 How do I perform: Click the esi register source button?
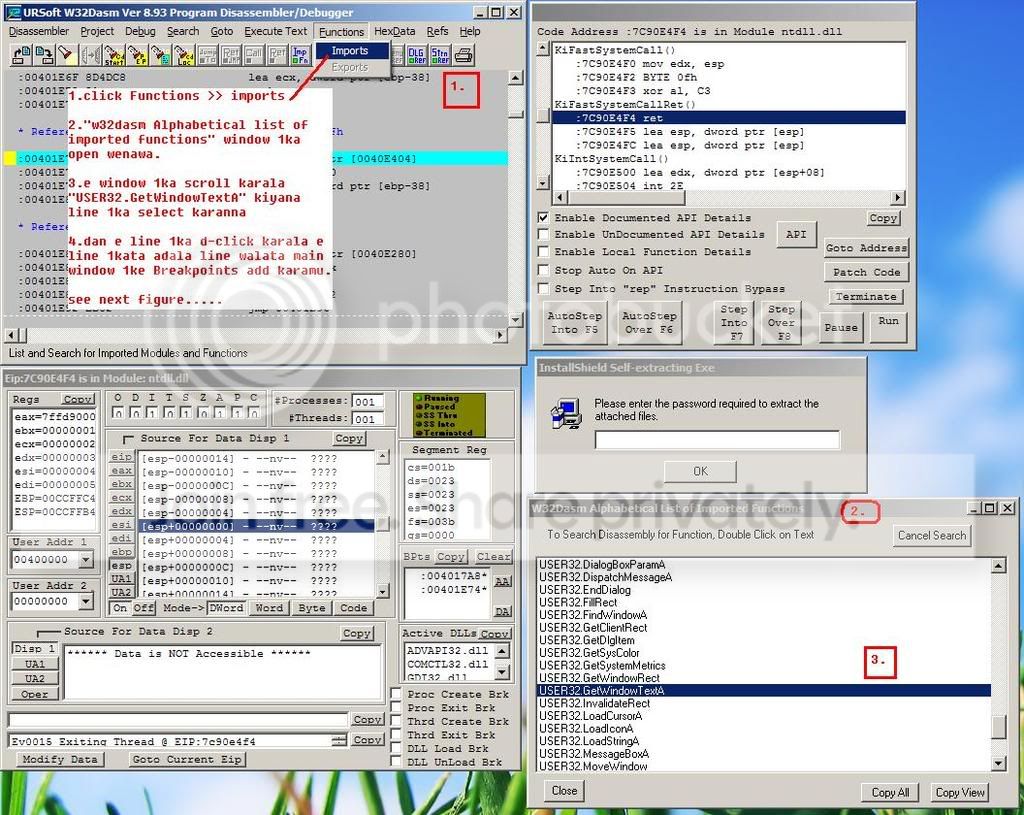[121, 524]
